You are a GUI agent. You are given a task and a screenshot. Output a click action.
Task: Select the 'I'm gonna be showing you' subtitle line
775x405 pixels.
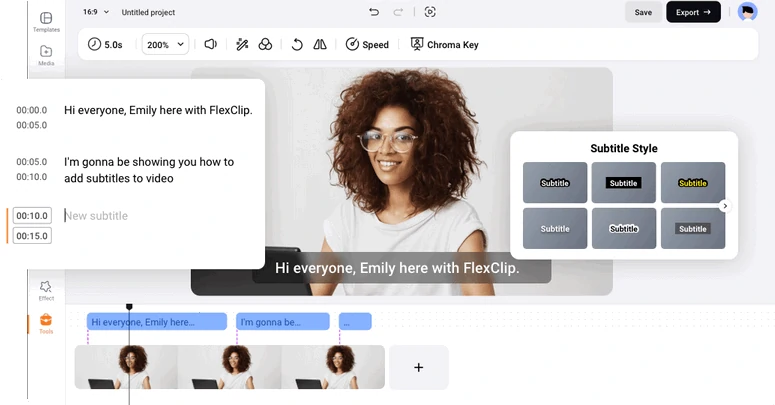(x=149, y=170)
